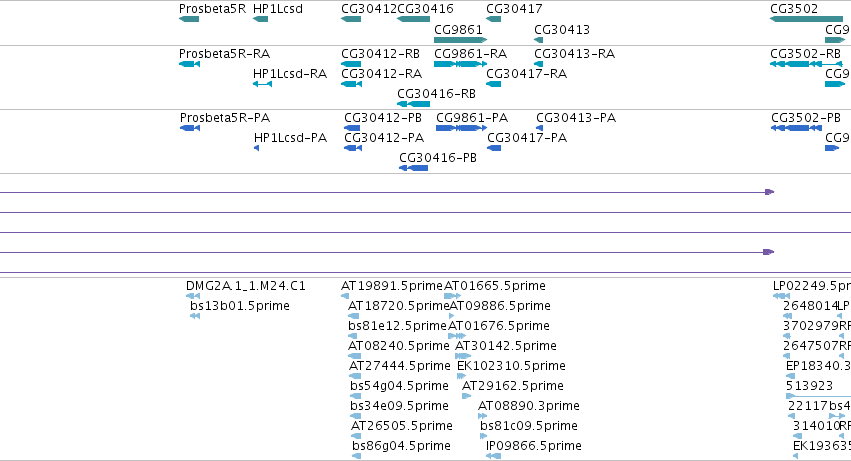851x461 pixels.
Task: Select the CG30413 gene label
Action: [562, 29]
